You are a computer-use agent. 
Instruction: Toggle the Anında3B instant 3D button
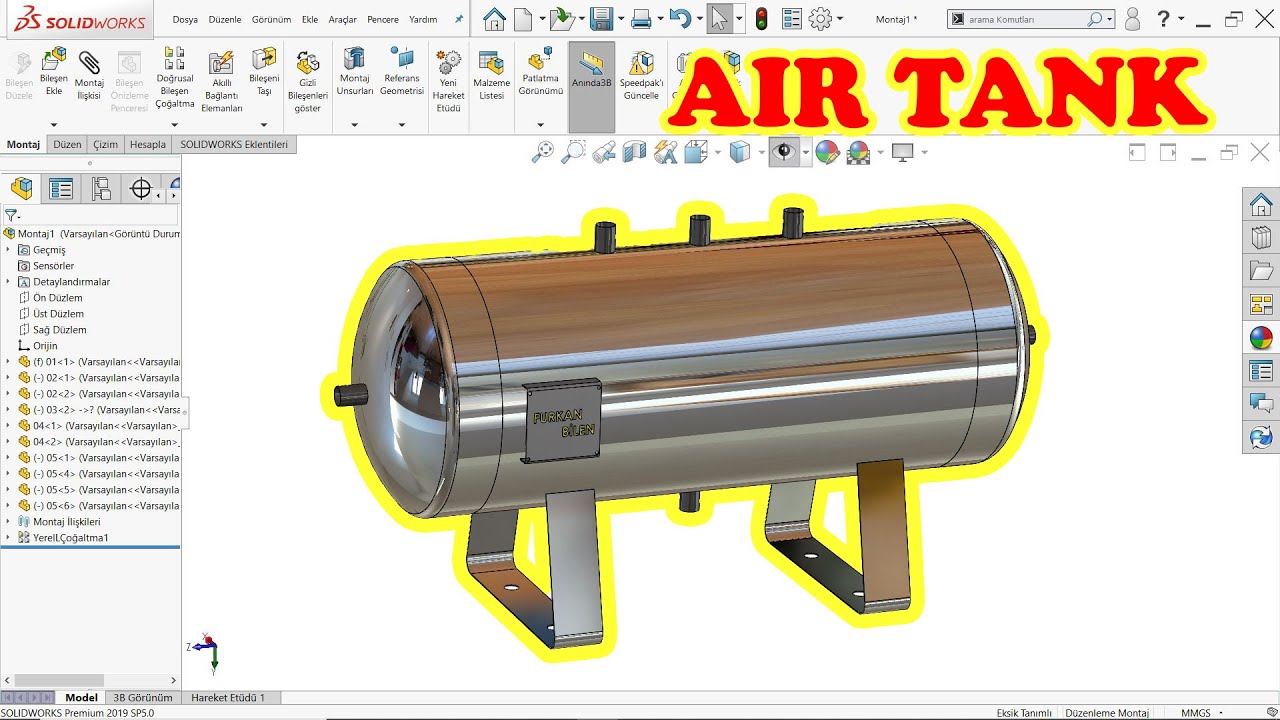tap(591, 87)
